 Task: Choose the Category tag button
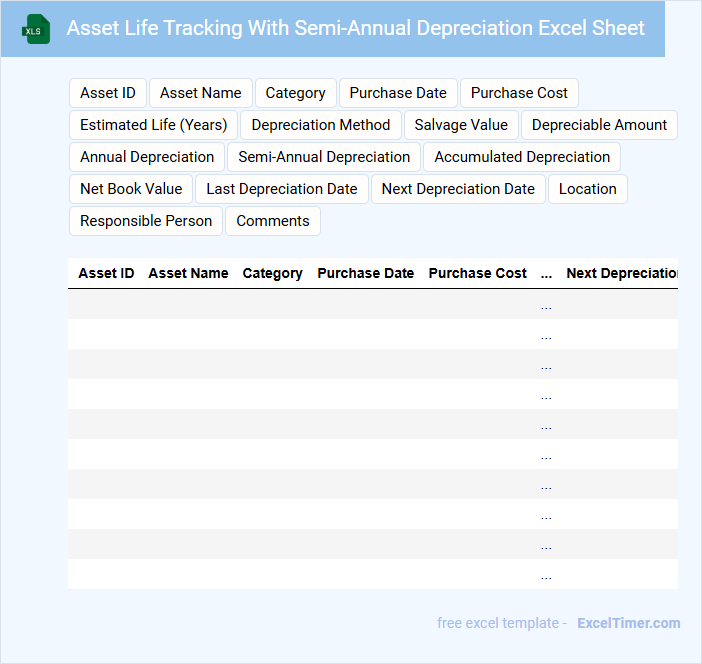pyautogui.click(x=295, y=93)
